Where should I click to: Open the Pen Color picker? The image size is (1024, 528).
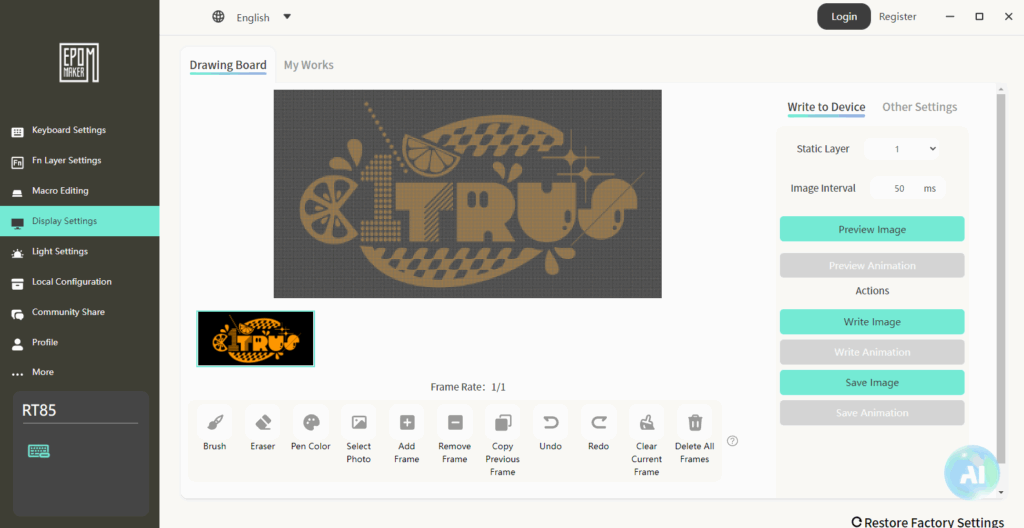click(311, 423)
